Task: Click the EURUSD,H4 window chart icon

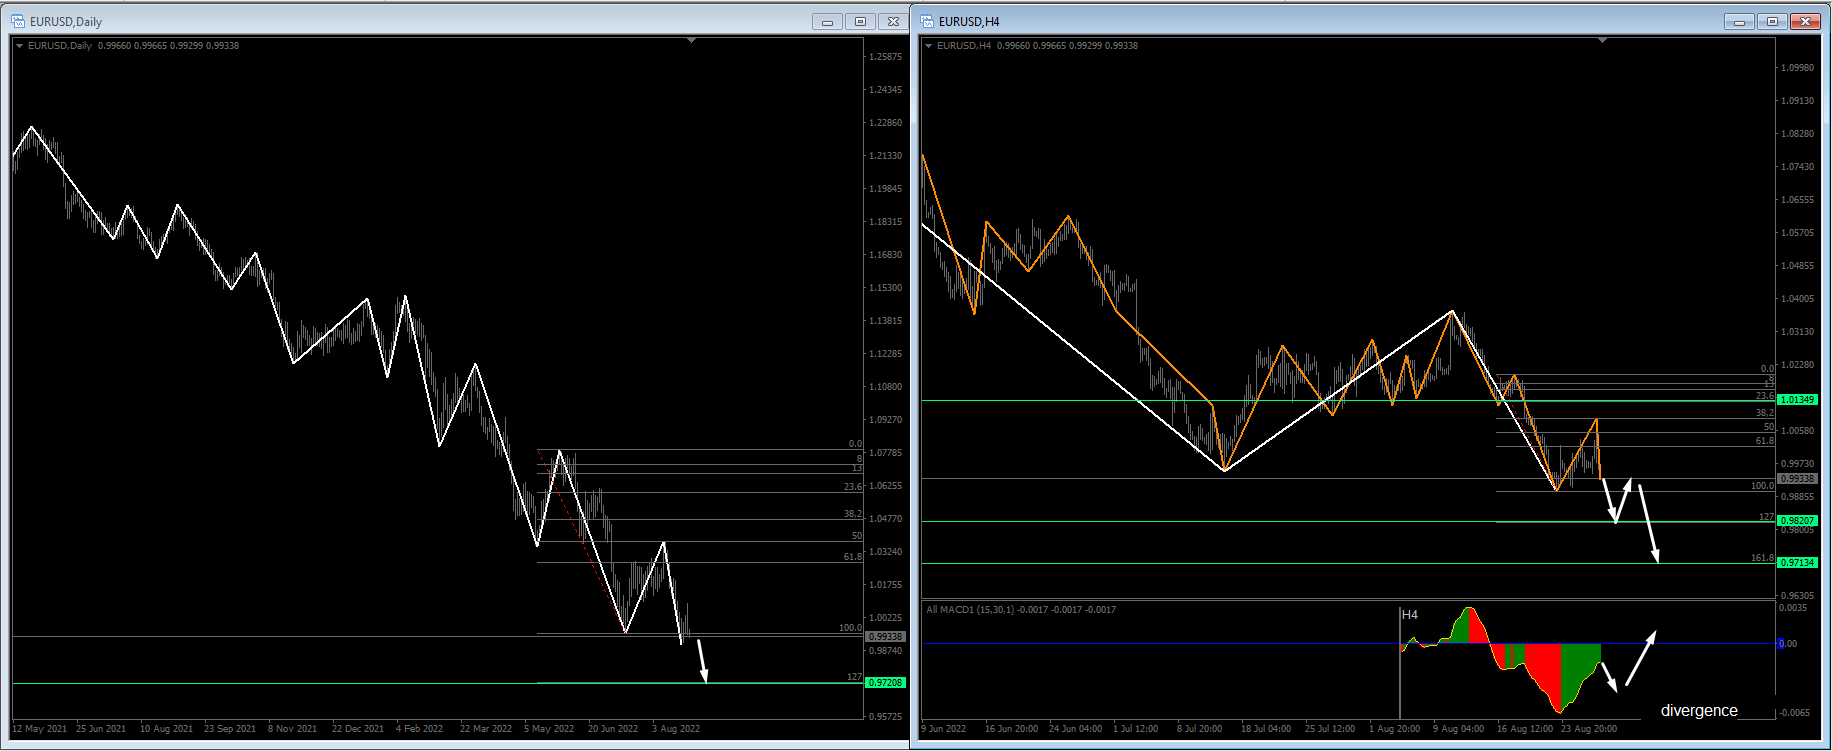Action: pyautogui.click(x=927, y=21)
